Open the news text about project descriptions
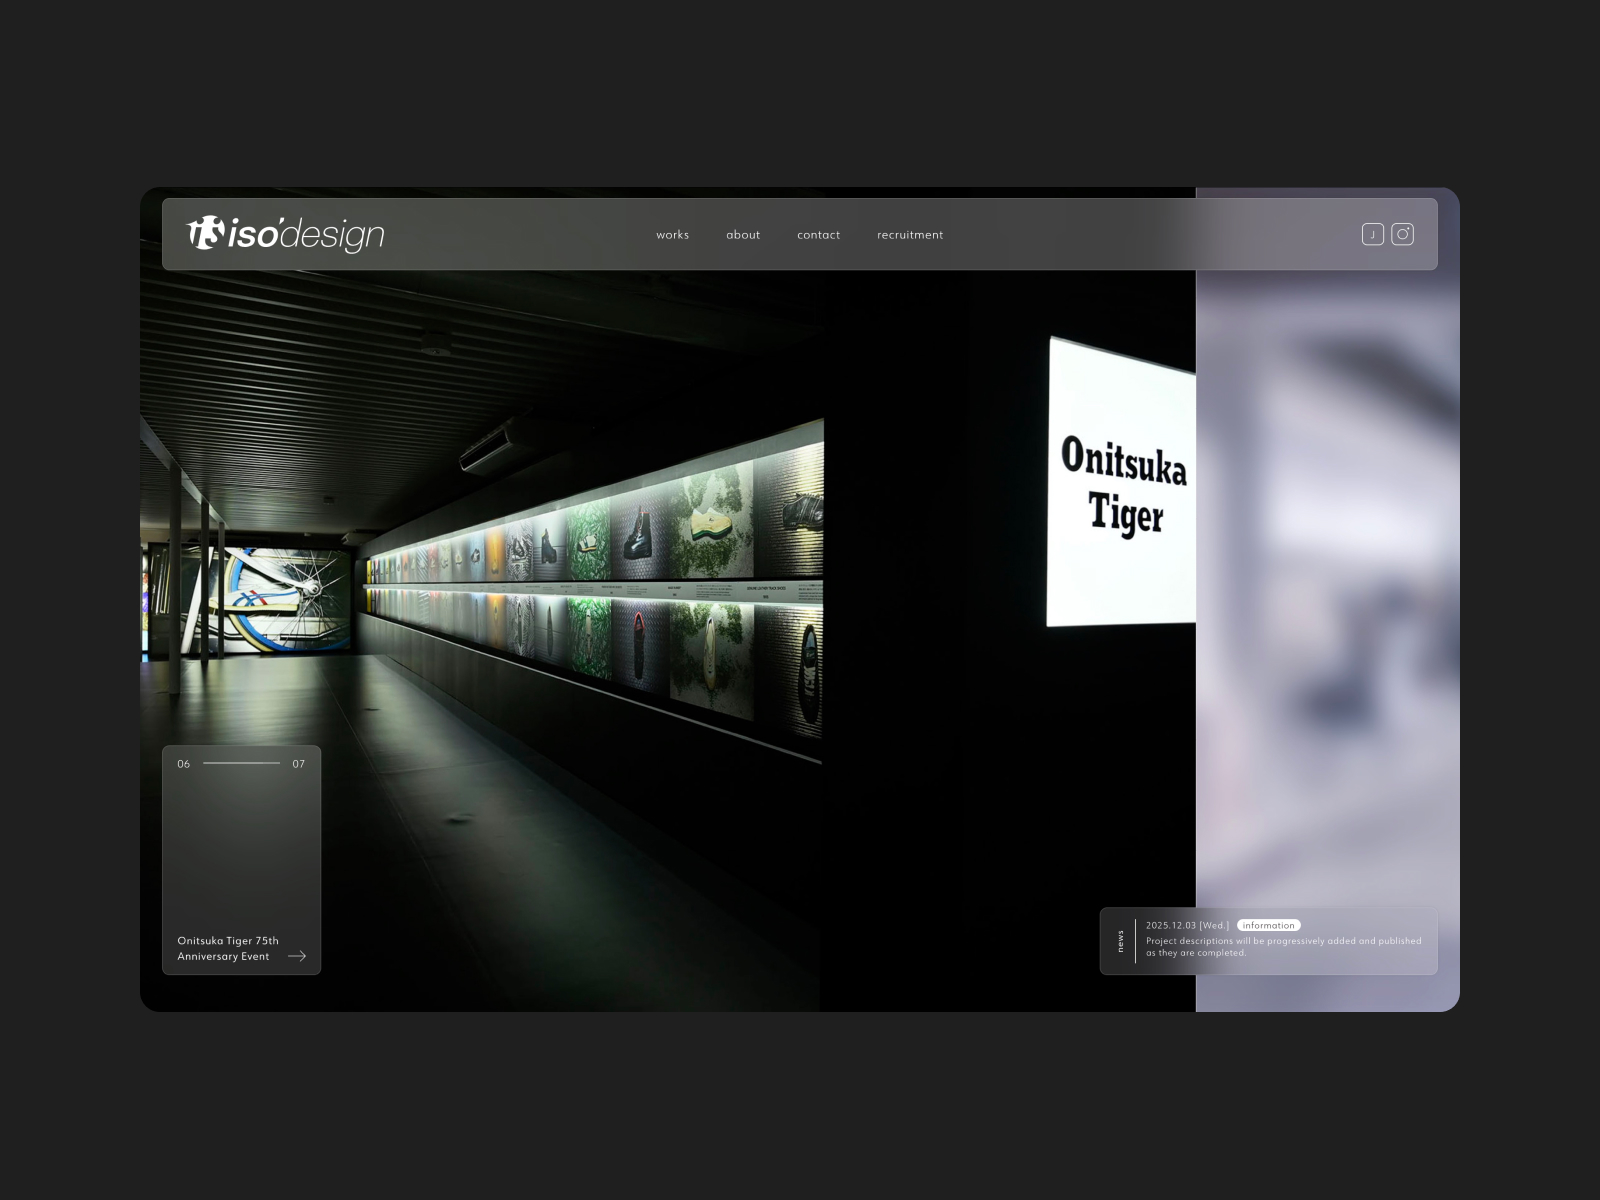Viewport: 1600px width, 1200px height. tap(1283, 947)
